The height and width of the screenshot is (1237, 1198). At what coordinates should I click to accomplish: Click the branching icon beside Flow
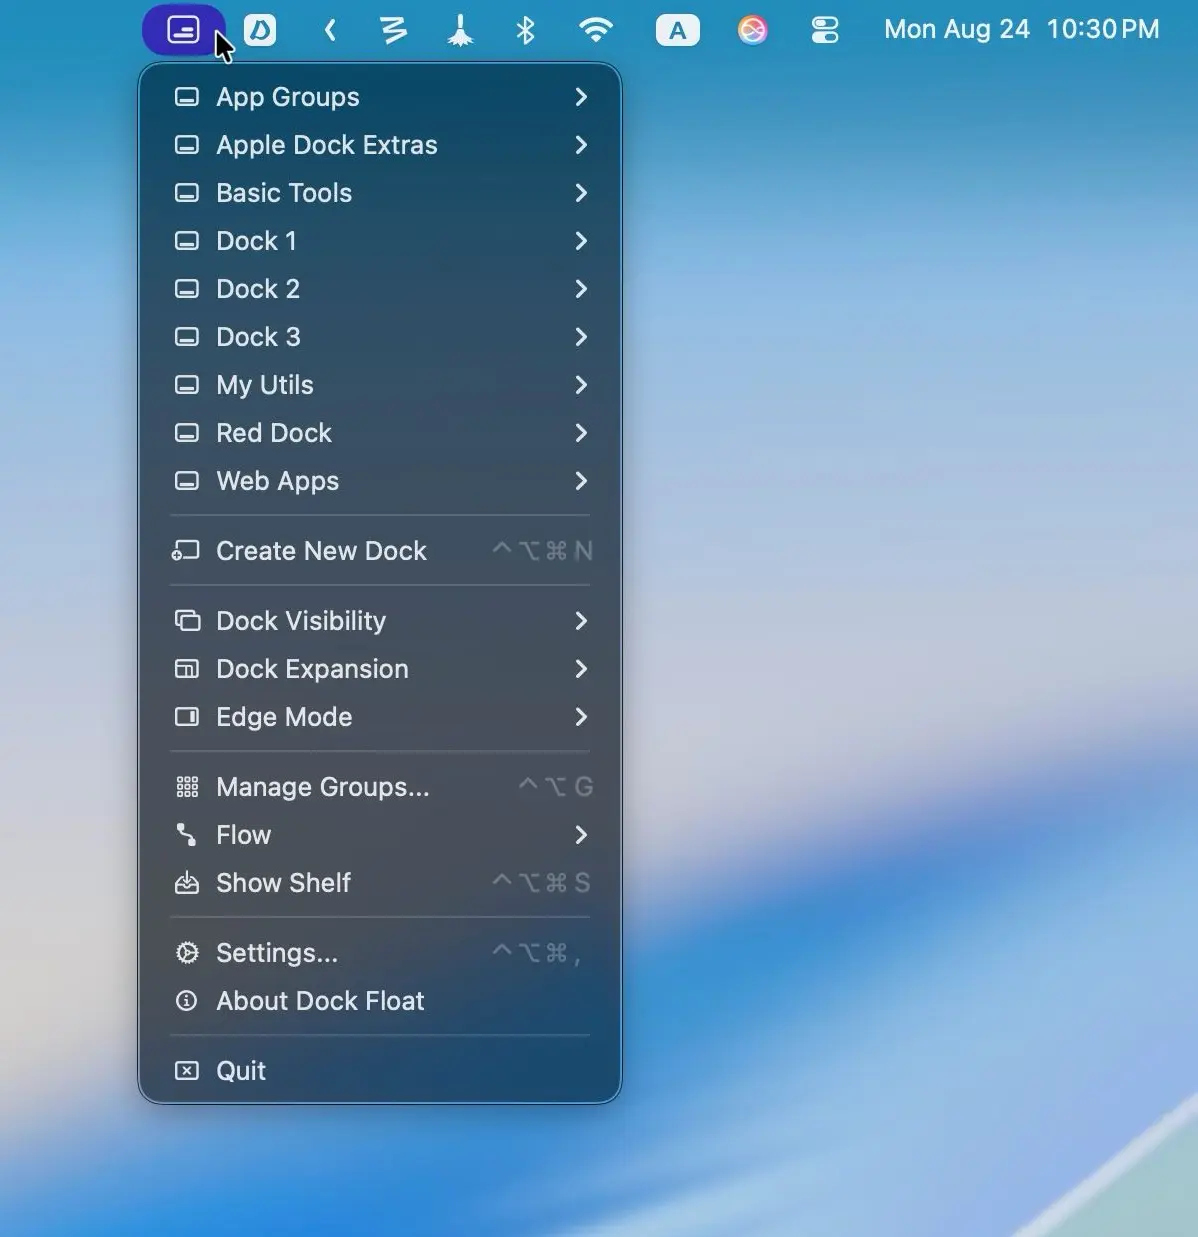pyautogui.click(x=187, y=835)
